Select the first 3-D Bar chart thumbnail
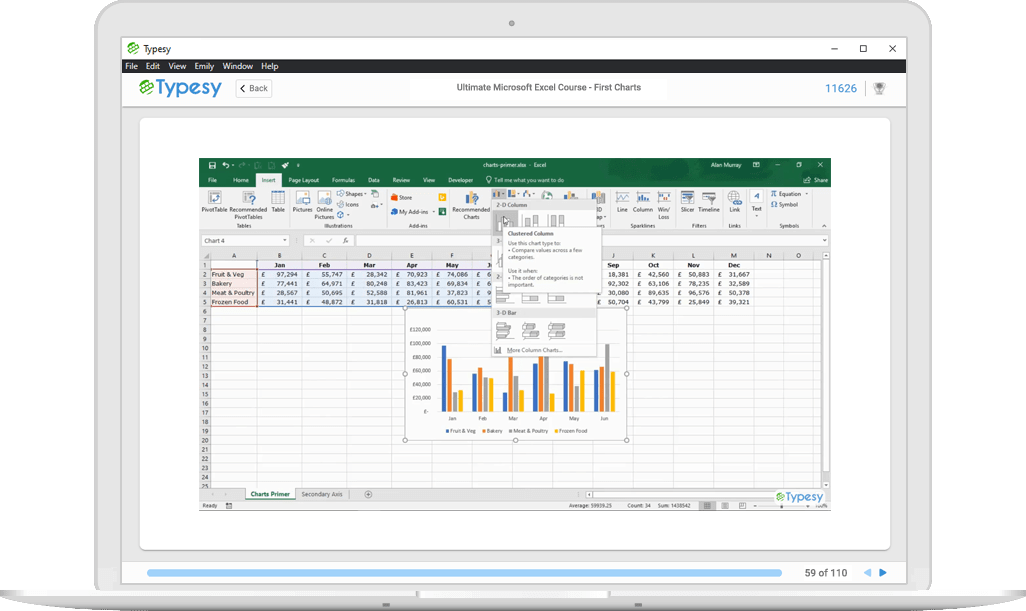 click(504, 330)
